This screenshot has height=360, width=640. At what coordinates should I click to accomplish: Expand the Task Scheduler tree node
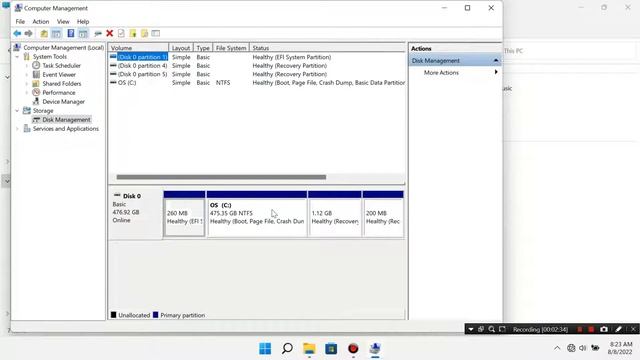coord(27,65)
